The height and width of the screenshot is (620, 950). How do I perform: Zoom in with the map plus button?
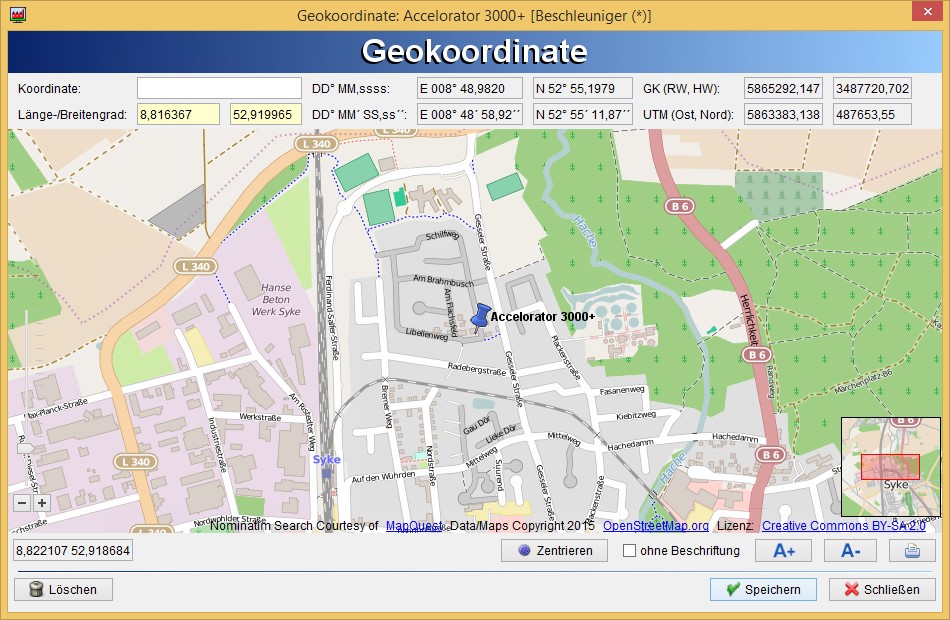coord(41,503)
